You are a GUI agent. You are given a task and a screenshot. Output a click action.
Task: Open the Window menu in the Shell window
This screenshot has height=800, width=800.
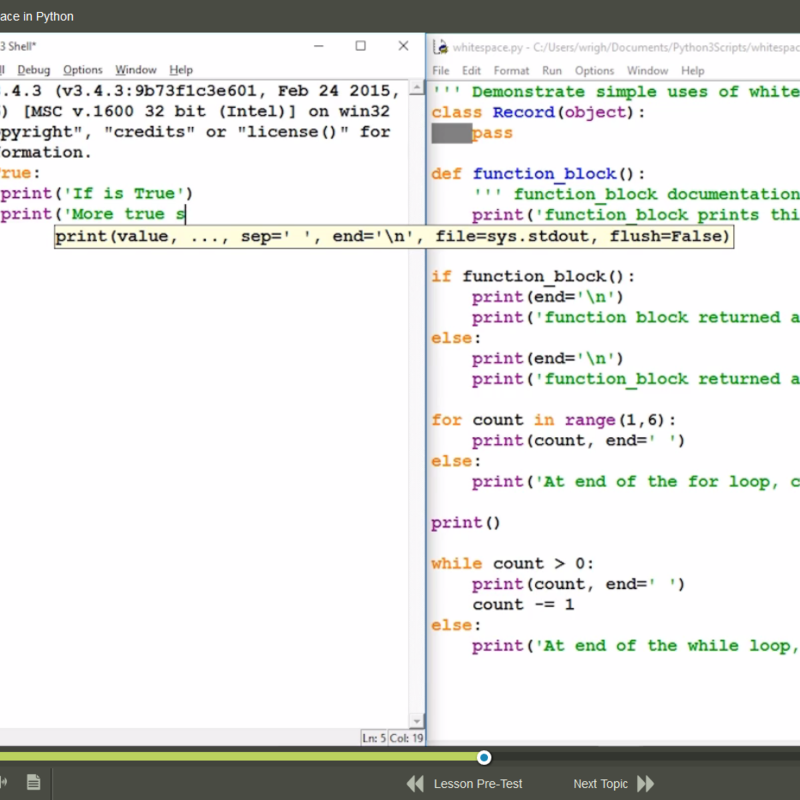coord(136,69)
